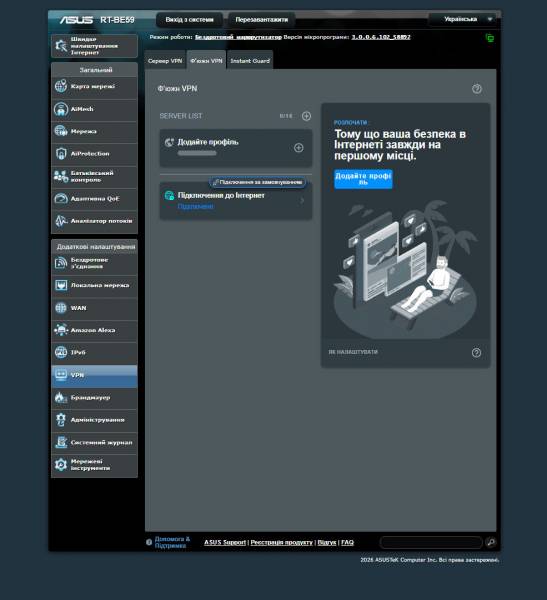This screenshot has width=547, height=600.
Task: Open Network Map globe icon
Action: [61, 86]
